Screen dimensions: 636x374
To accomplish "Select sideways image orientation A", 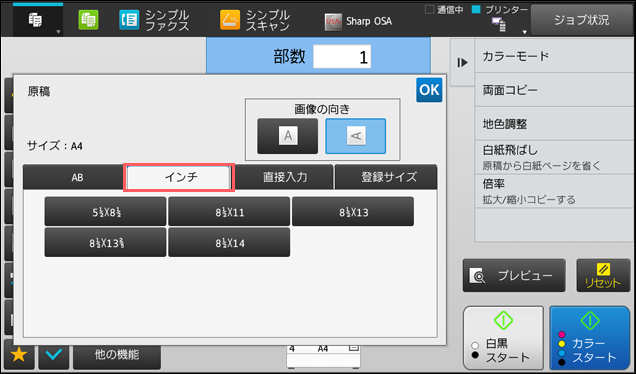I will tap(356, 136).
